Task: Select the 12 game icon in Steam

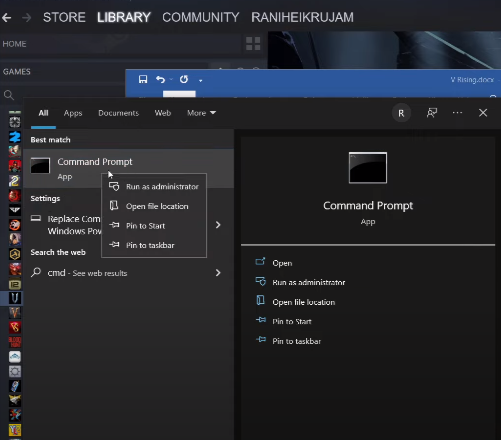Action: click(x=15, y=284)
